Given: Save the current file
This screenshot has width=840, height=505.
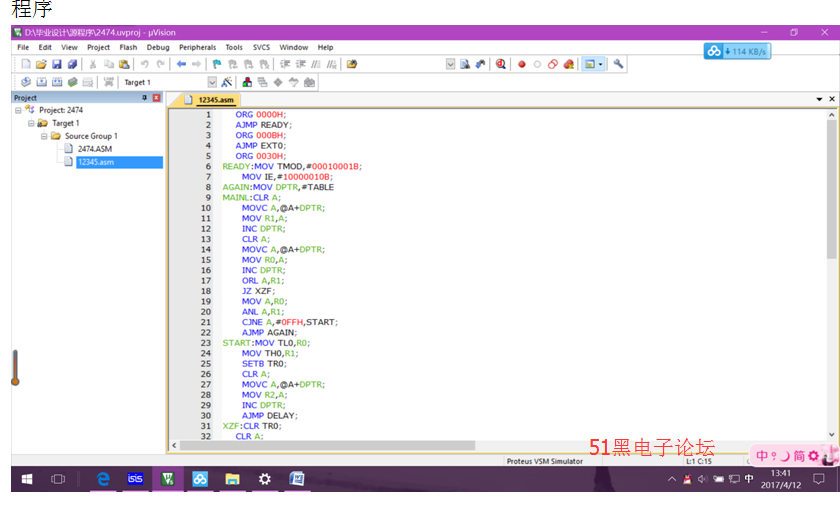Looking at the screenshot, I should click(56, 64).
